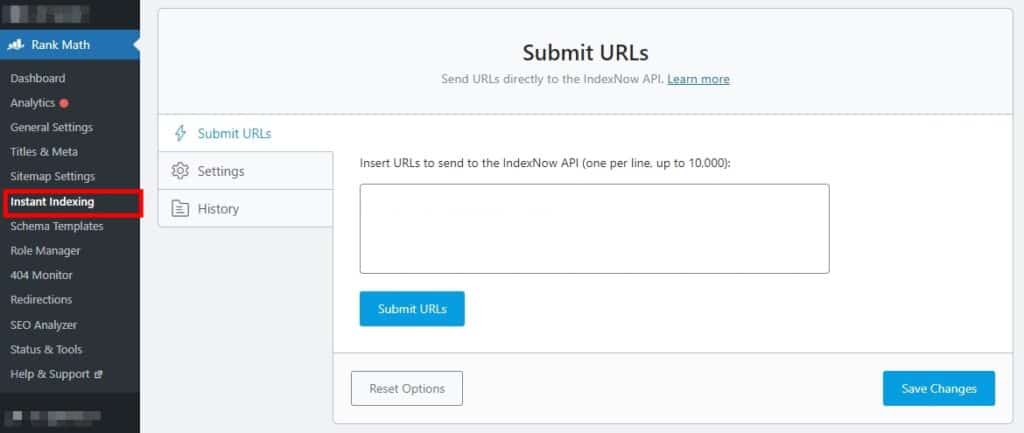1024x433 pixels.
Task: Click the Rank Math logo icon
Action: (16, 46)
